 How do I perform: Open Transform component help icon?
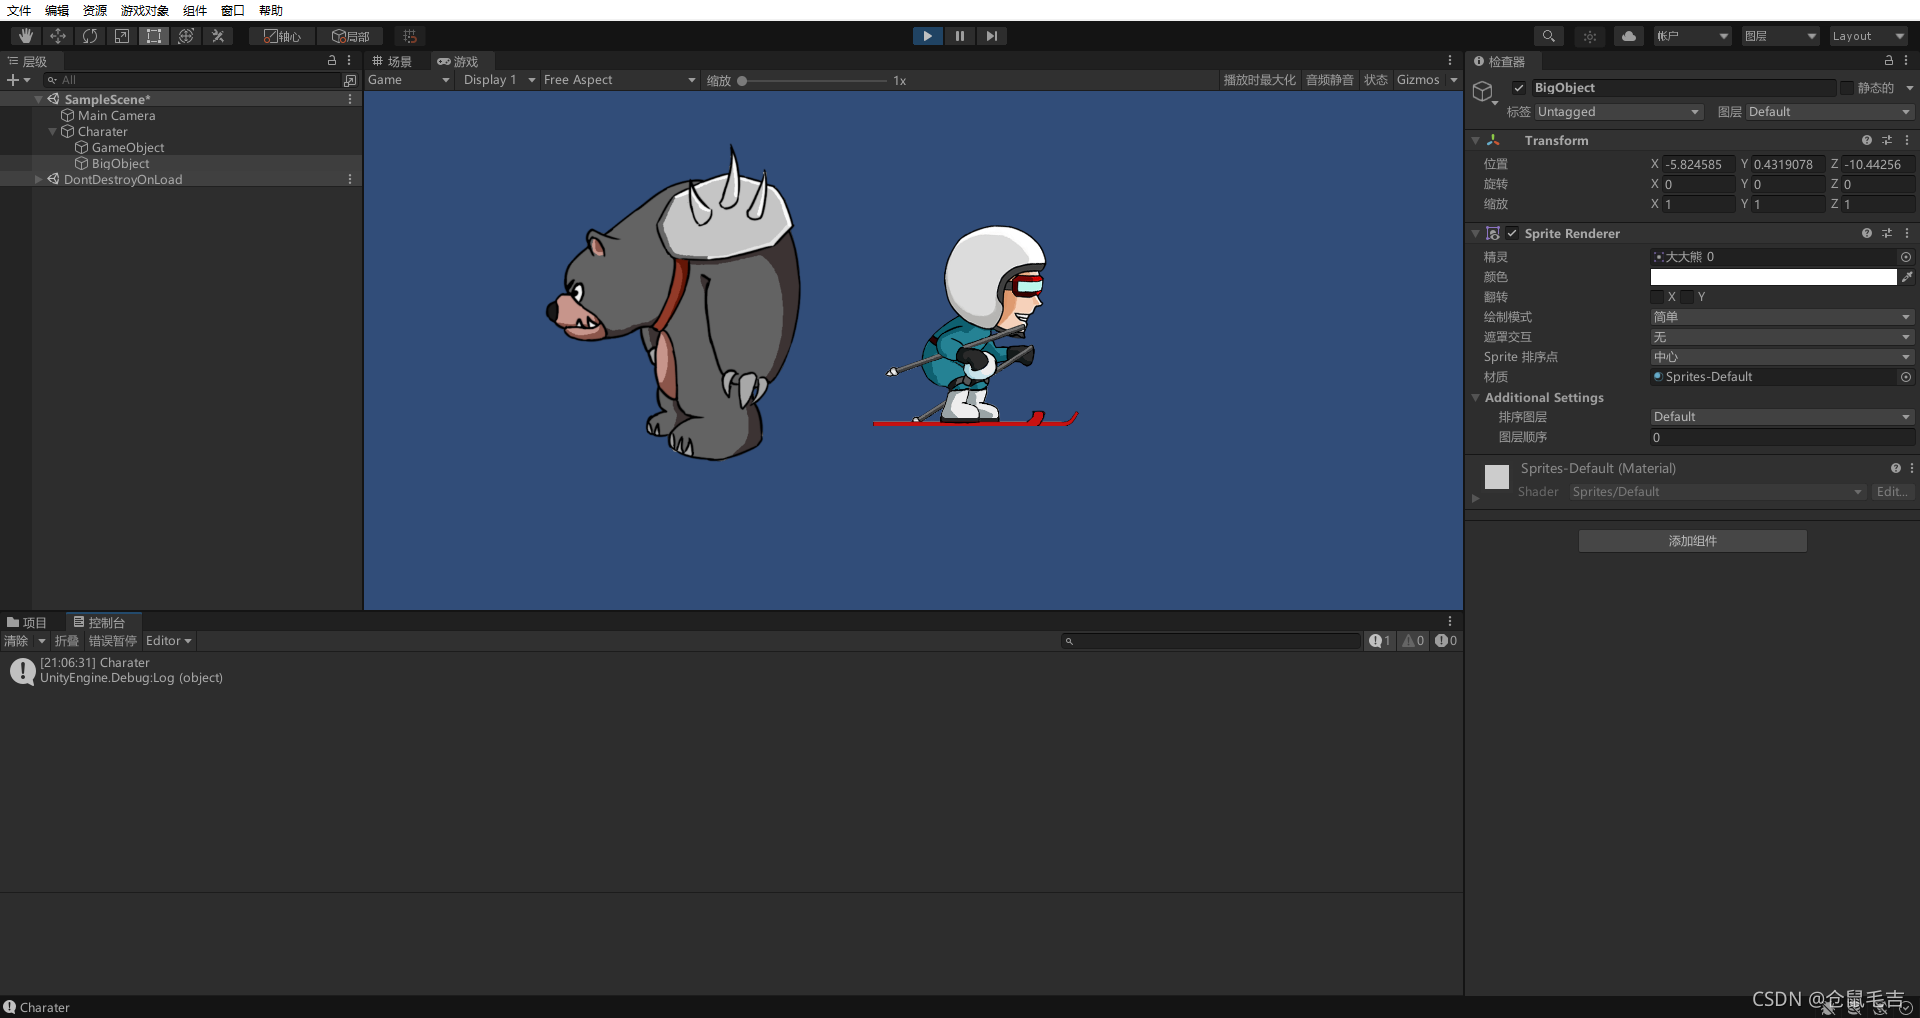1867,140
